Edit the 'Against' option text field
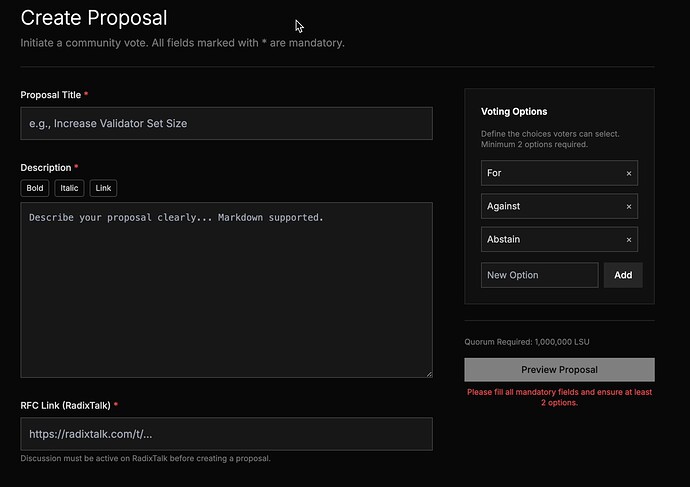Screen dimensions: 690x487 pos(550,207)
